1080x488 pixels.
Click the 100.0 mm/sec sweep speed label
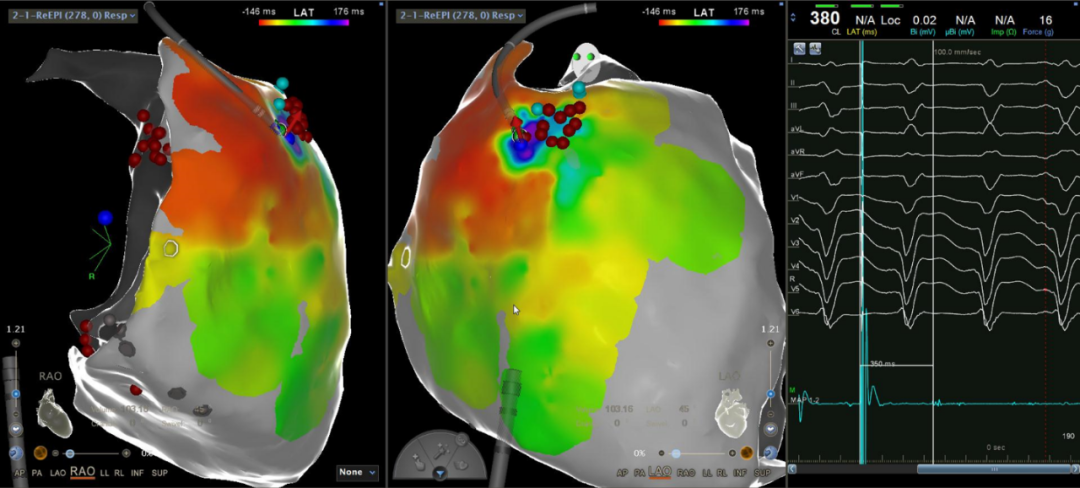tap(957, 52)
